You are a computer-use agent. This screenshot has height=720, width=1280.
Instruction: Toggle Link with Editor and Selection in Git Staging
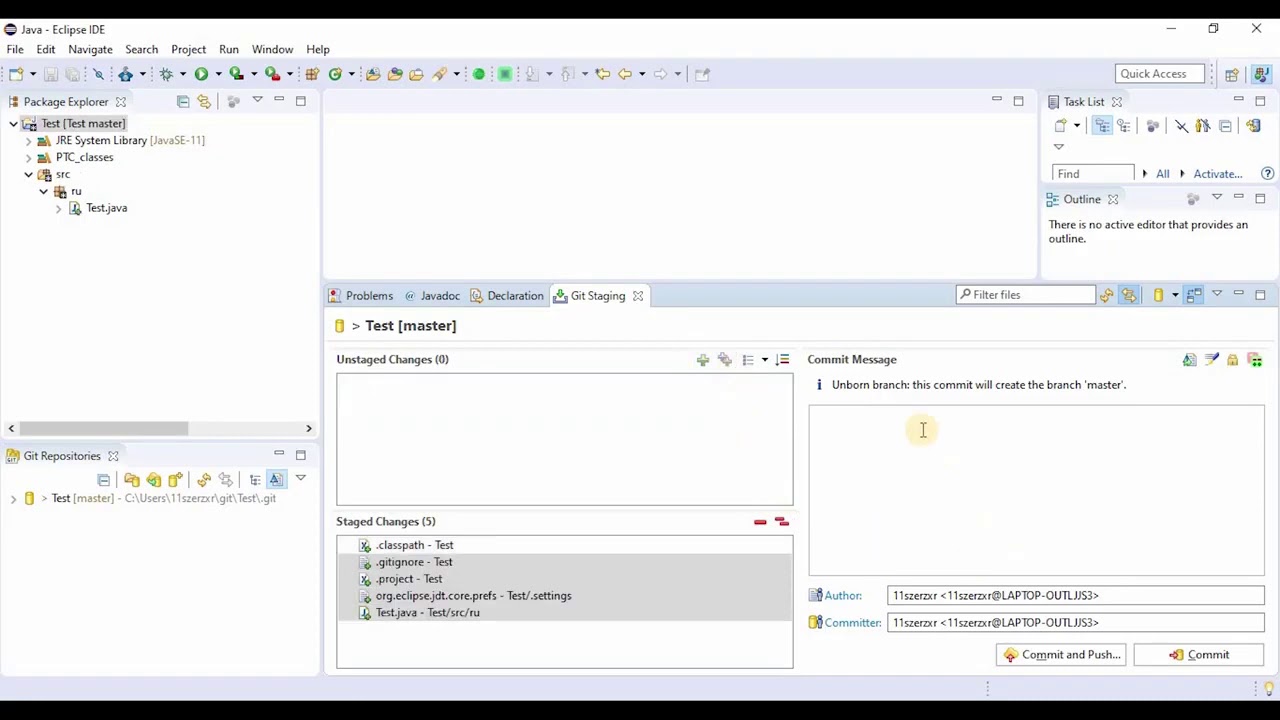1129,295
